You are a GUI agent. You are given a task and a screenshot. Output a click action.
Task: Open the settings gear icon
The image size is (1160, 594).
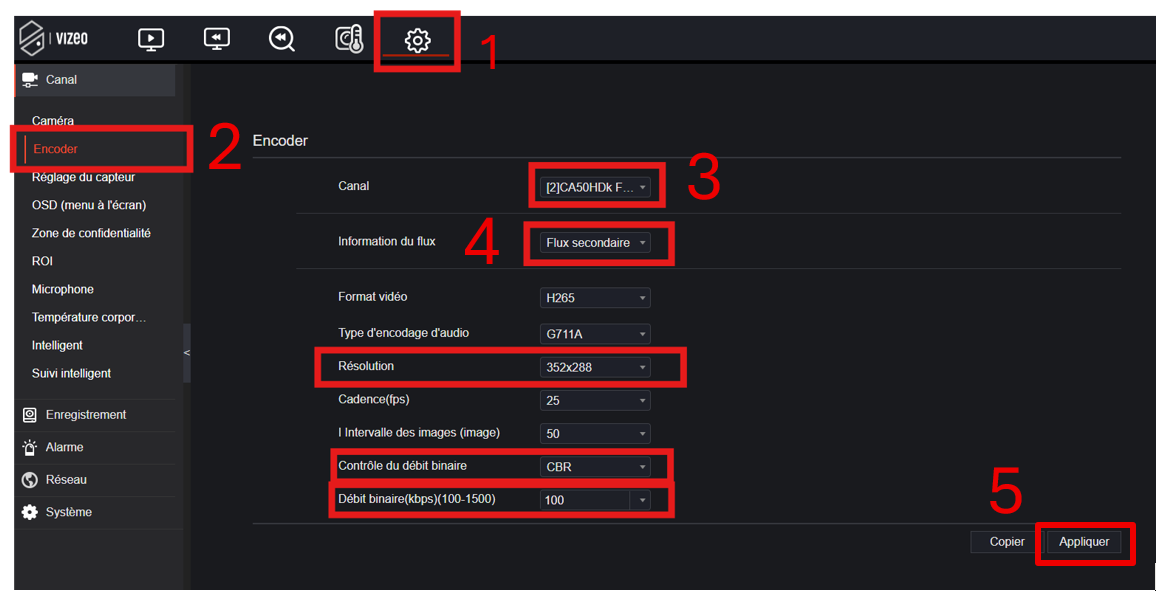pos(417,40)
